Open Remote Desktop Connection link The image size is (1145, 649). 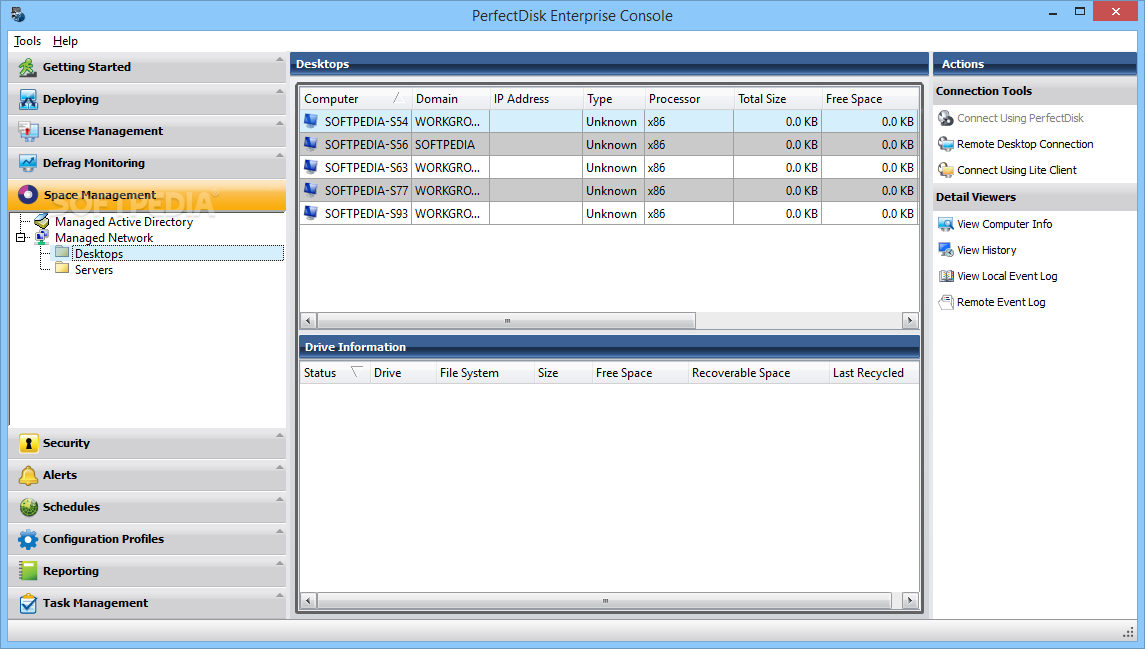pos(1025,145)
